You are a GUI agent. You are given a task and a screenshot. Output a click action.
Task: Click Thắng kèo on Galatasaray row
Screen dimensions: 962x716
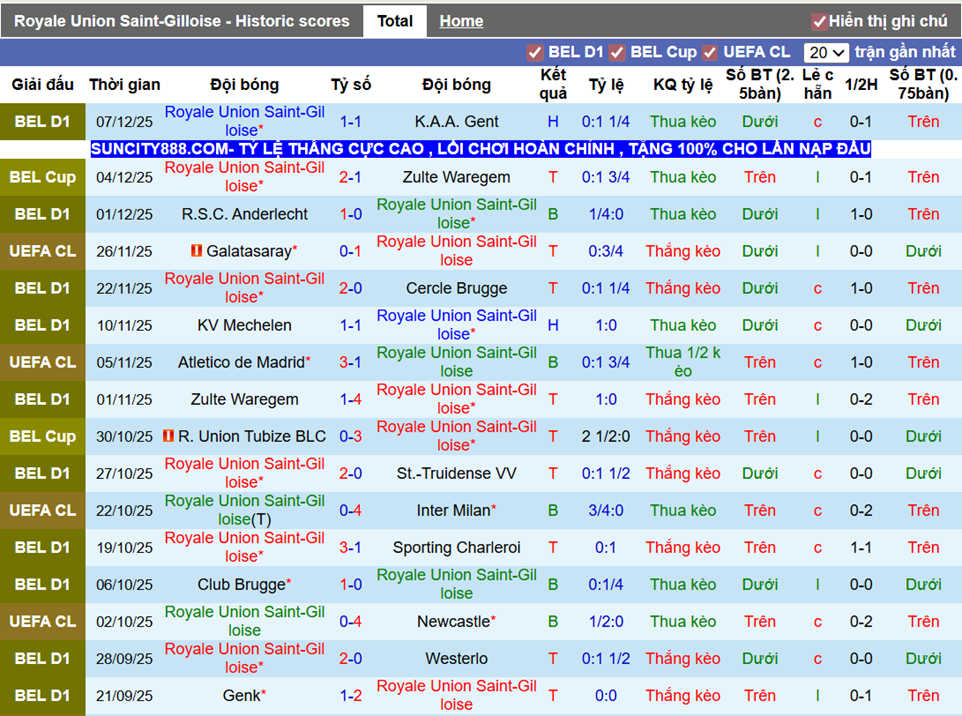tap(683, 252)
